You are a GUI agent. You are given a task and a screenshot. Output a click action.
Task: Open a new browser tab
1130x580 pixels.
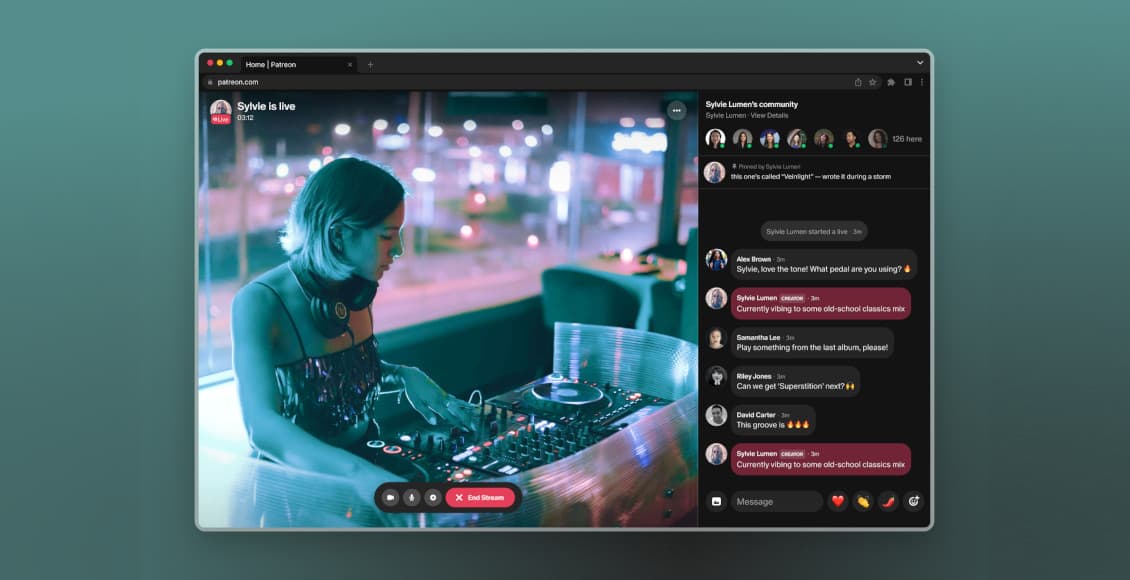[370, 64]
